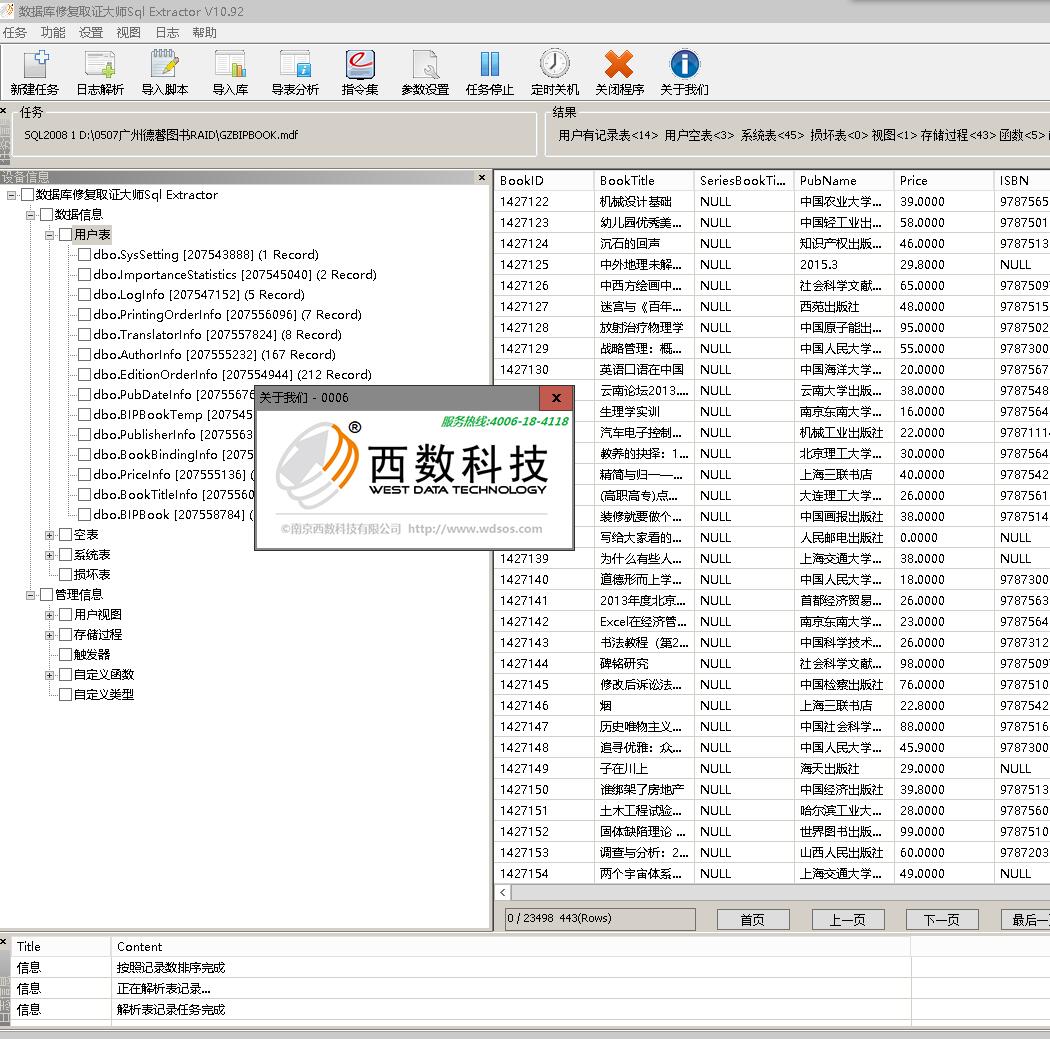This screenshot has width=1050, height=1039.
Task: Enable the 用户表 checkbox
Action: (65, 234)
